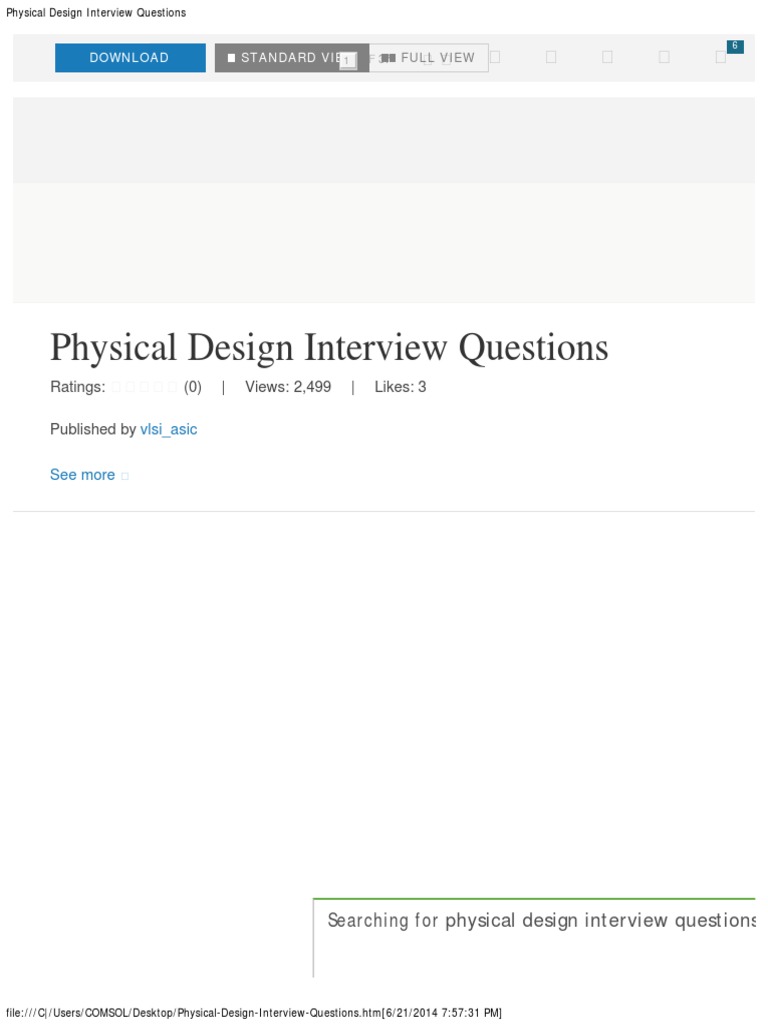This screenshot has width=768, height=1024.
Task: Click the Physical Design Interview Questions title
Action: tap(329, 347)
